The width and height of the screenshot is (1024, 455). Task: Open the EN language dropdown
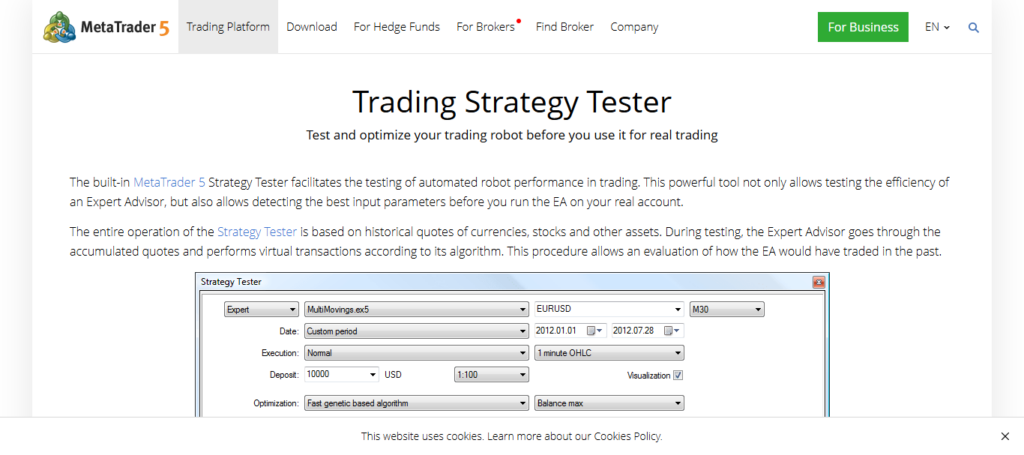937,27
